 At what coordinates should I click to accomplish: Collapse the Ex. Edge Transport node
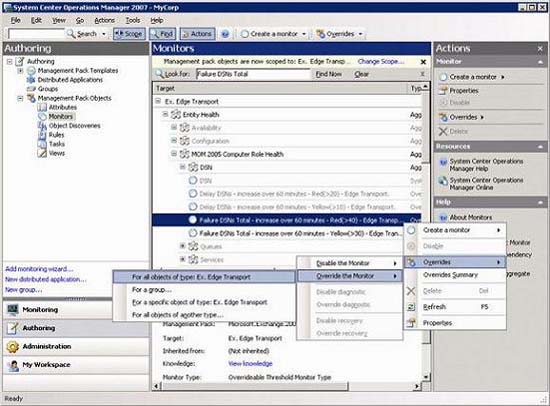[x=158, y=101]
